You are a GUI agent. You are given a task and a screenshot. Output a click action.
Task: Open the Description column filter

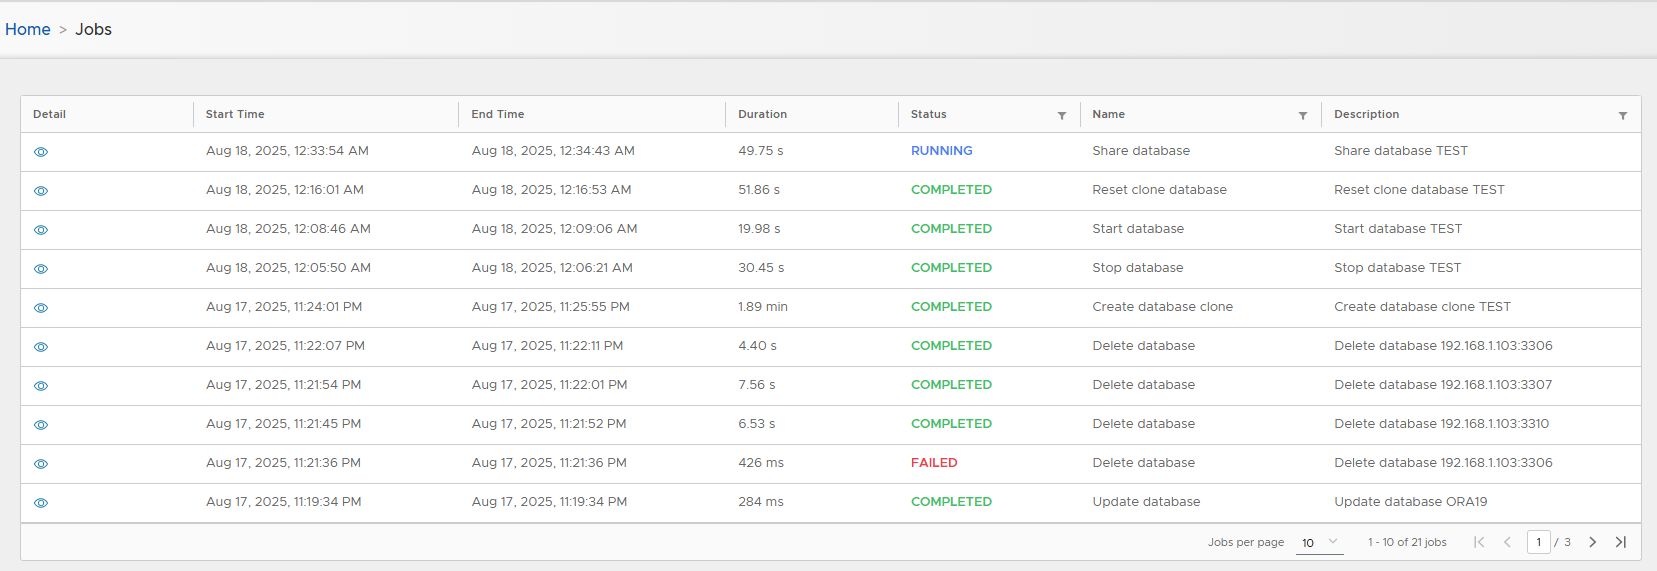(1622, 116)
